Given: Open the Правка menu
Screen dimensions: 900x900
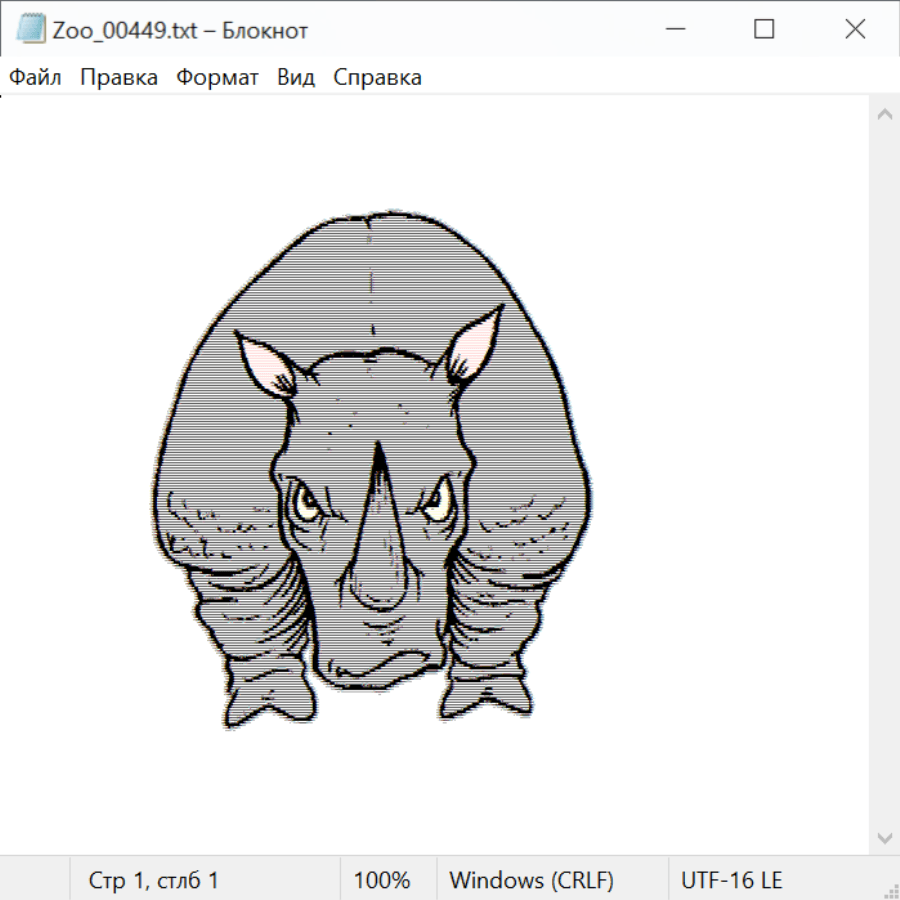Looking at the screenshot, I should (119, 78).
